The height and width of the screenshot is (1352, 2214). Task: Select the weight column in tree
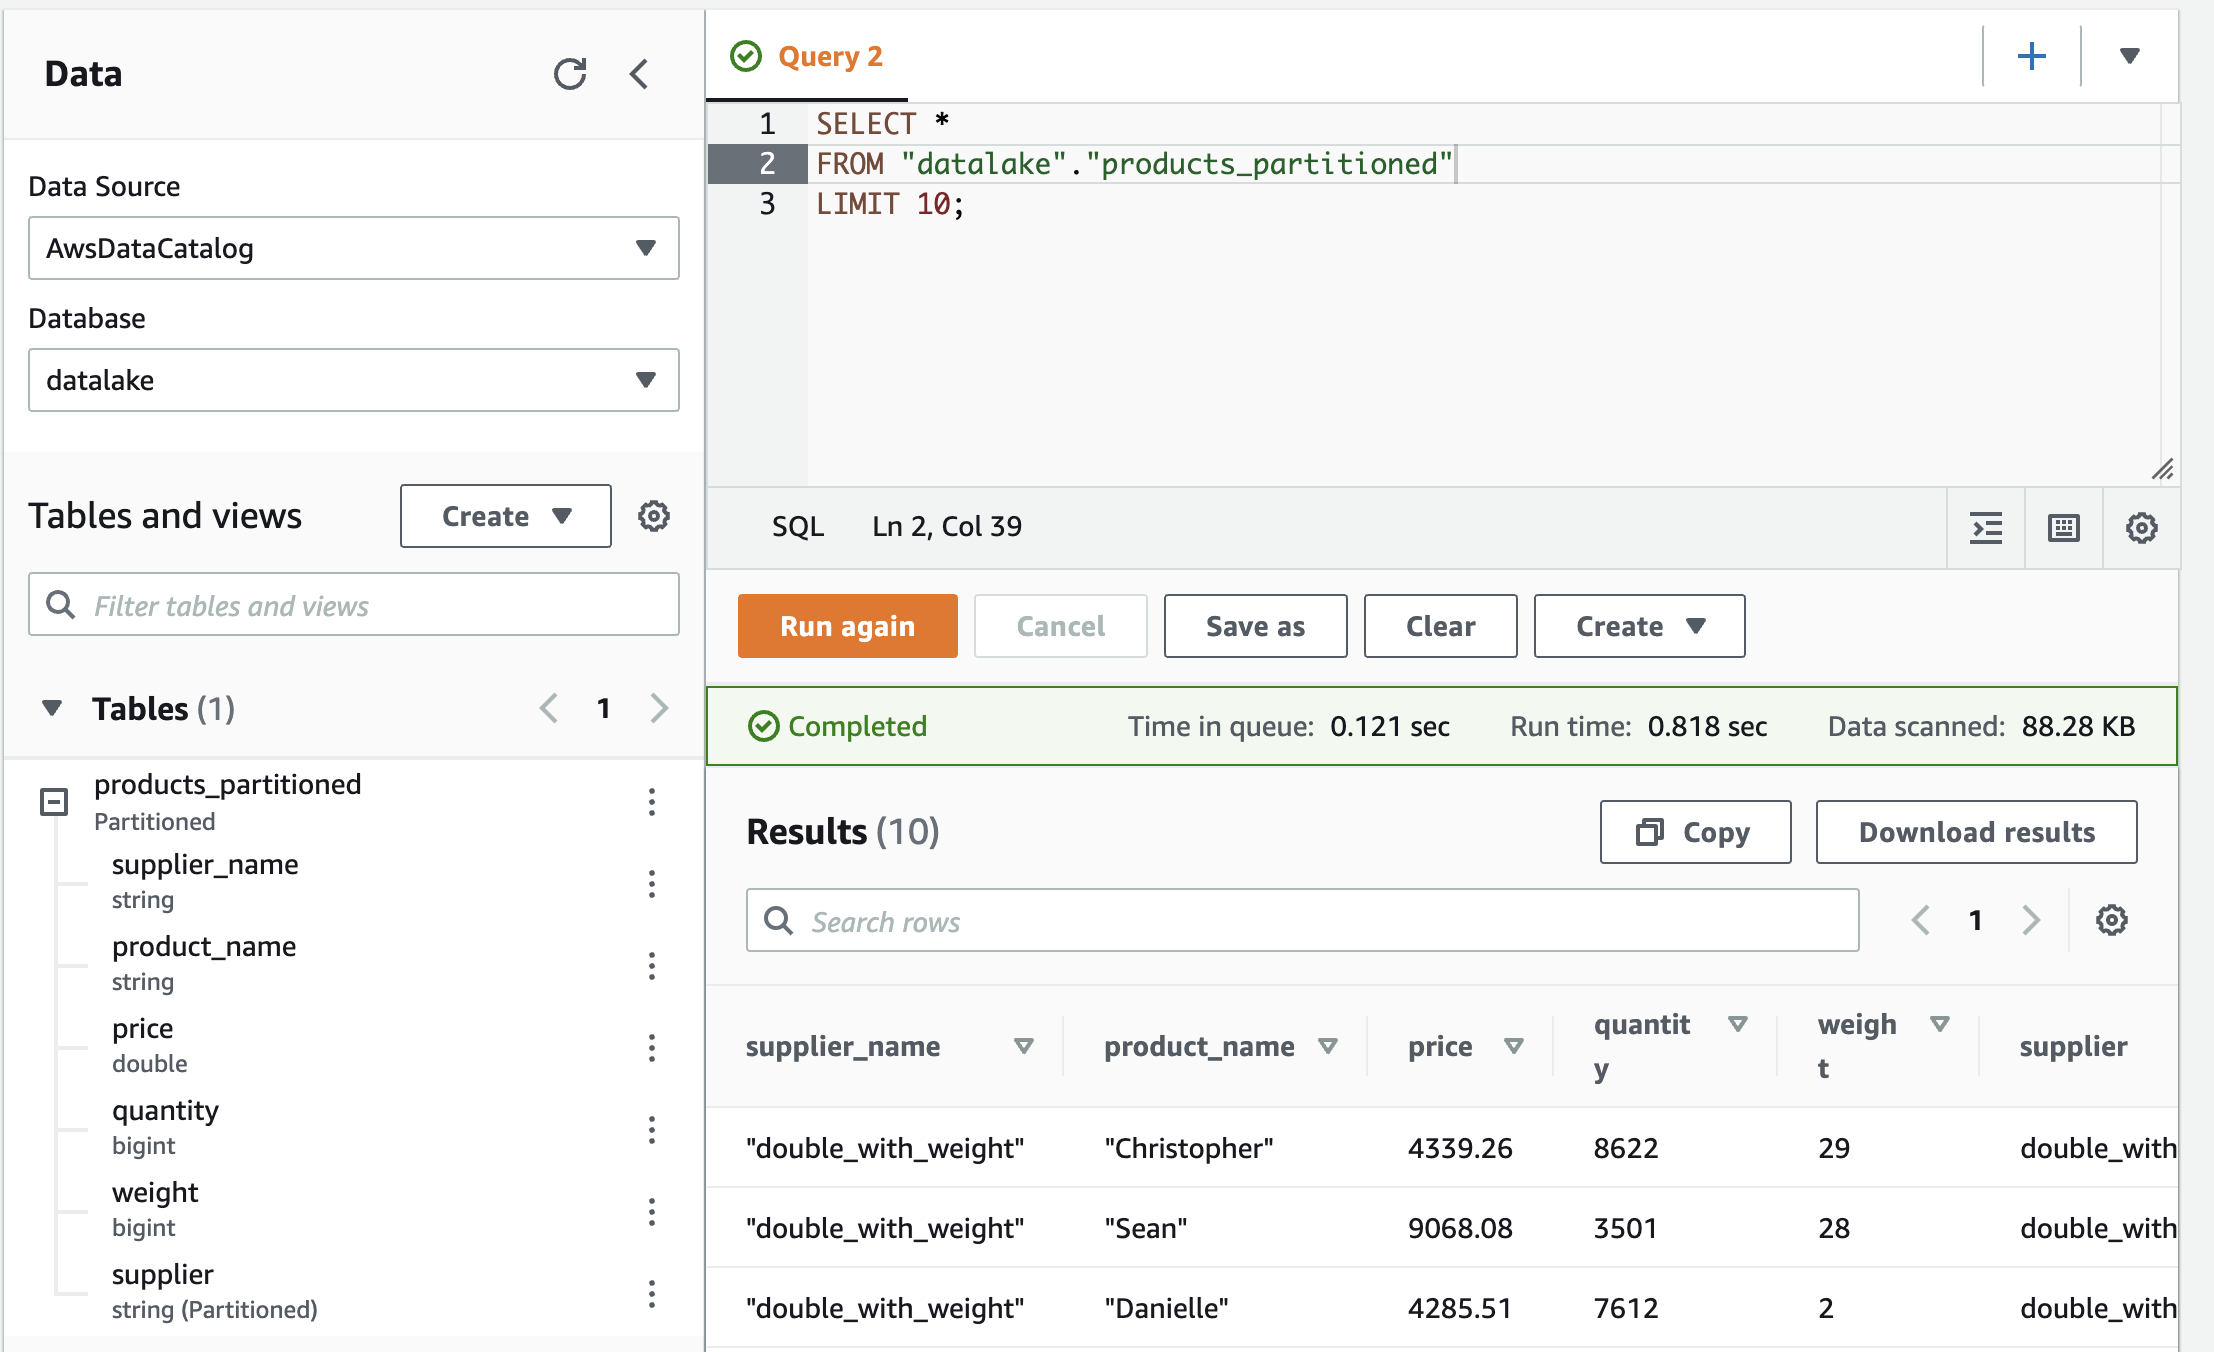[155, 1192]
